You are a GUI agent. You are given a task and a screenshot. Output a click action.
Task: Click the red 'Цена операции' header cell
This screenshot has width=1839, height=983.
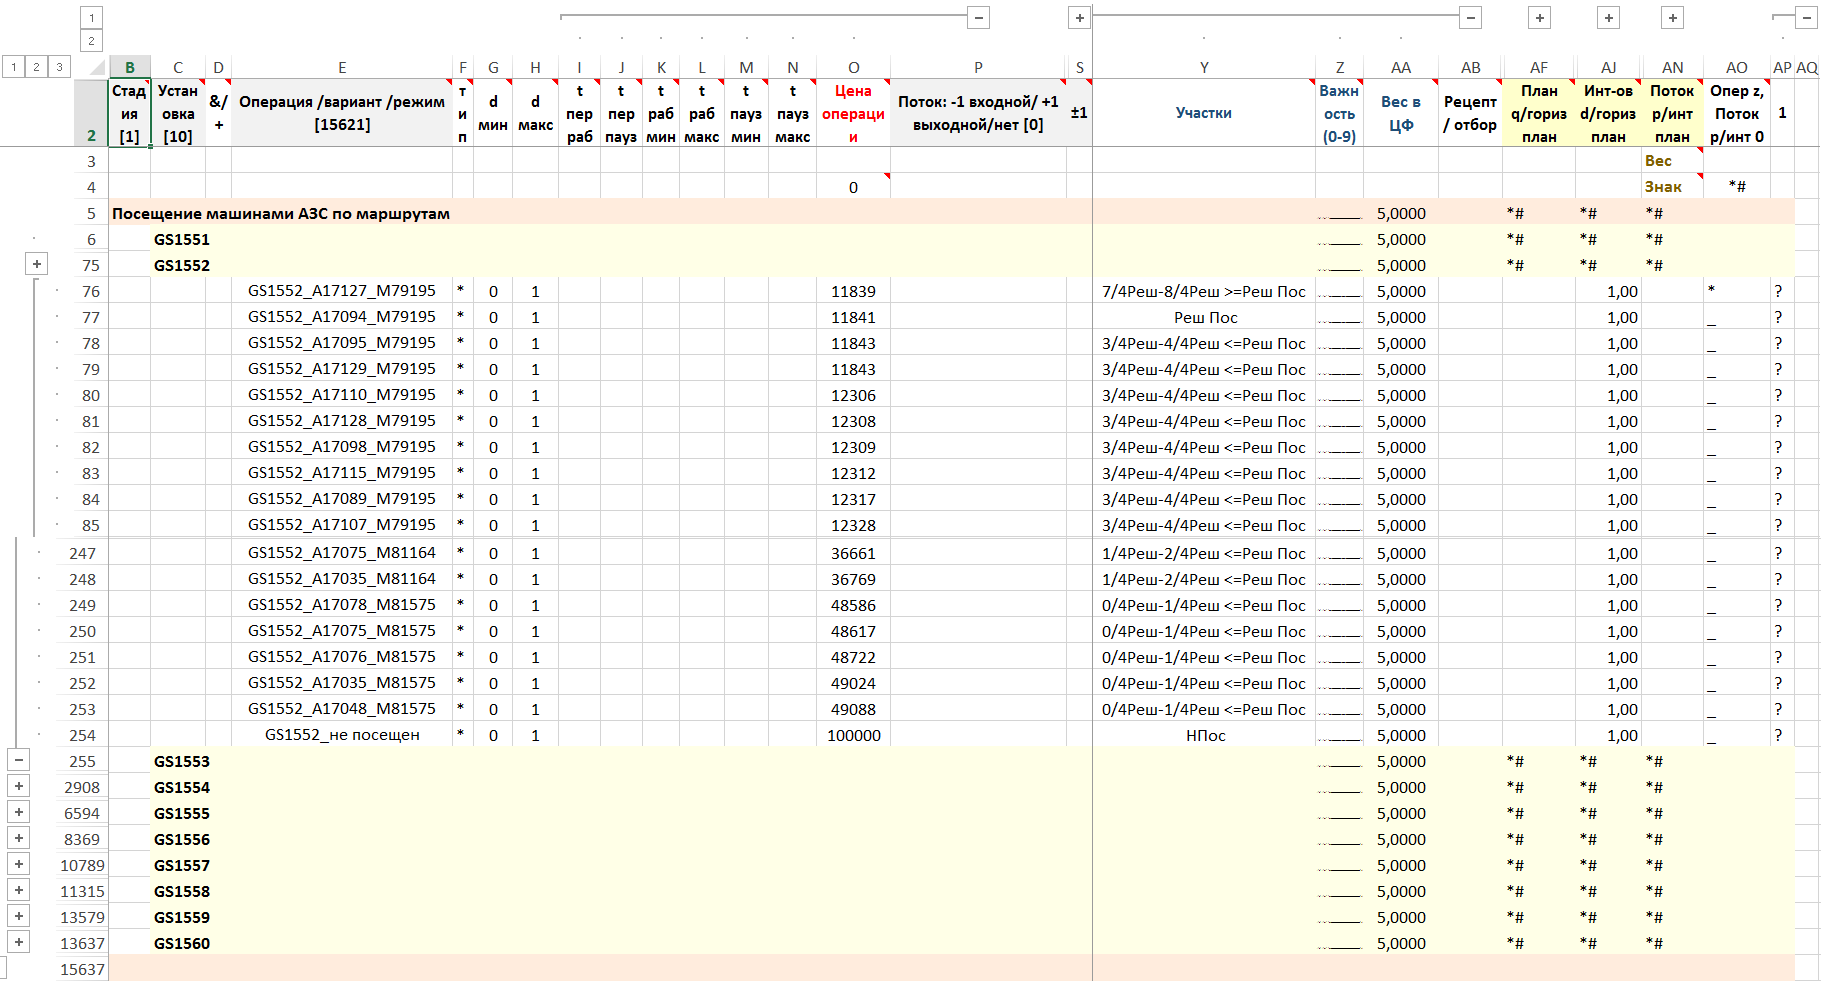click(x=853, y=113)
